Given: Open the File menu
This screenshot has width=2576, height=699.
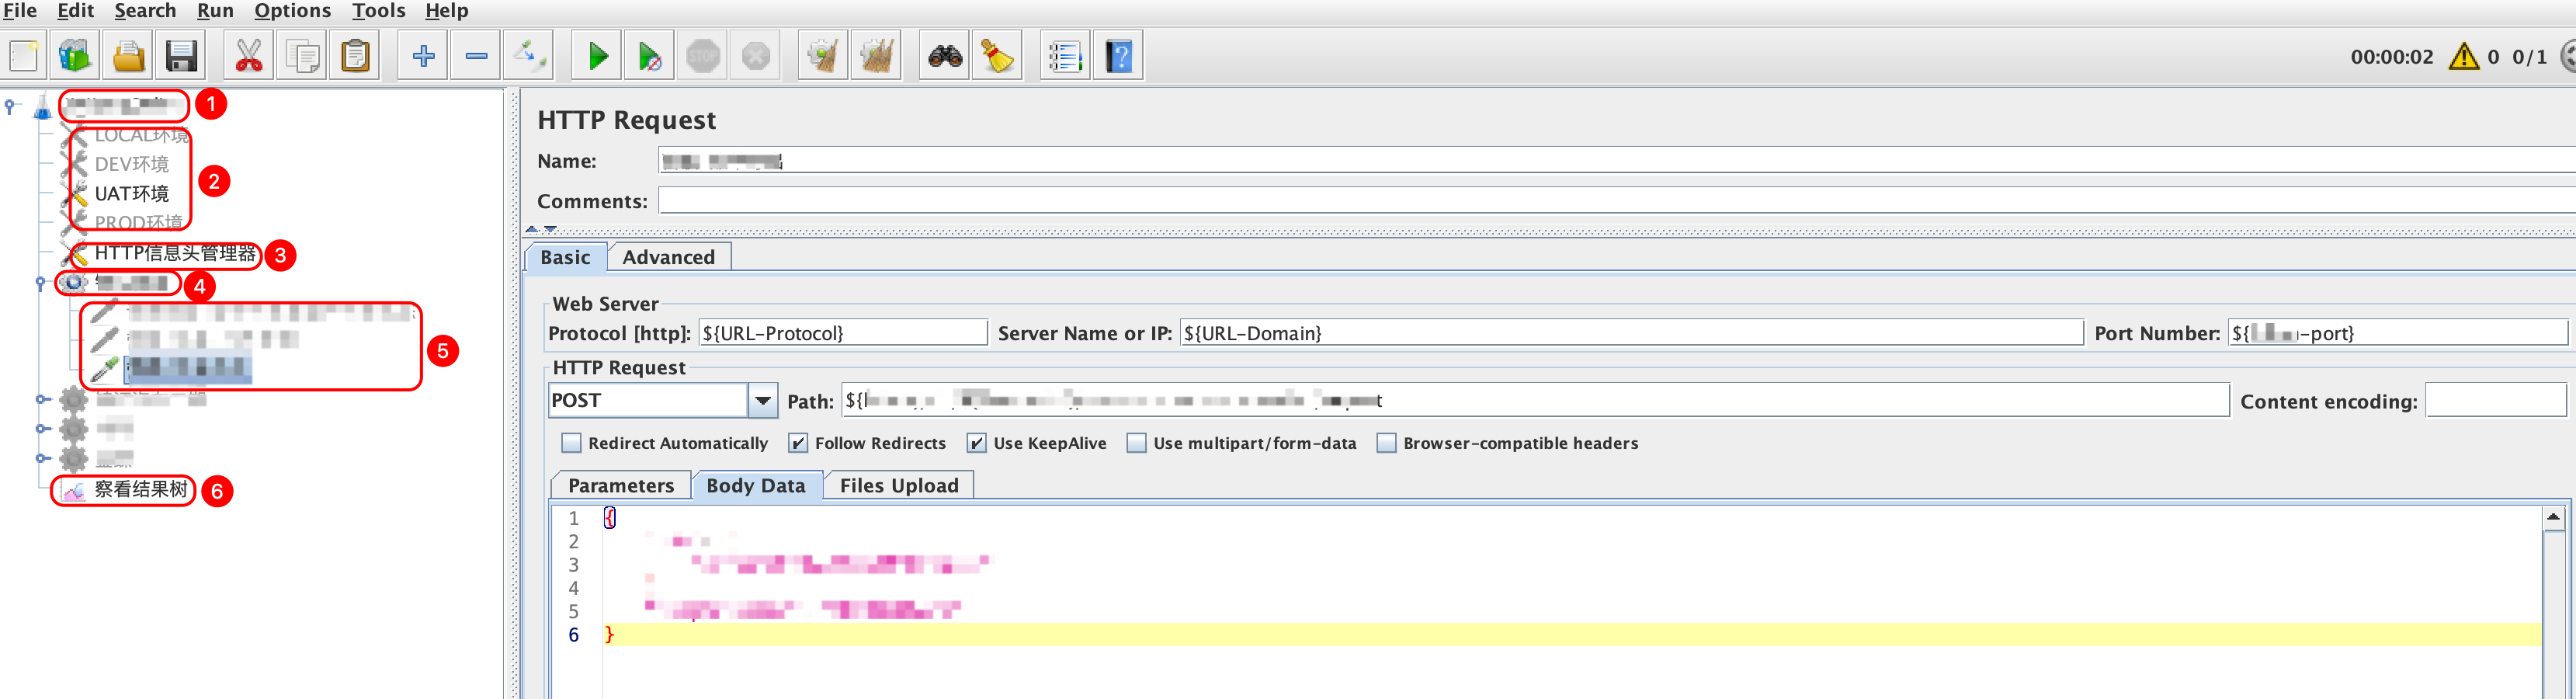Looking at the screenshot, I should click(x=20, y=11).
